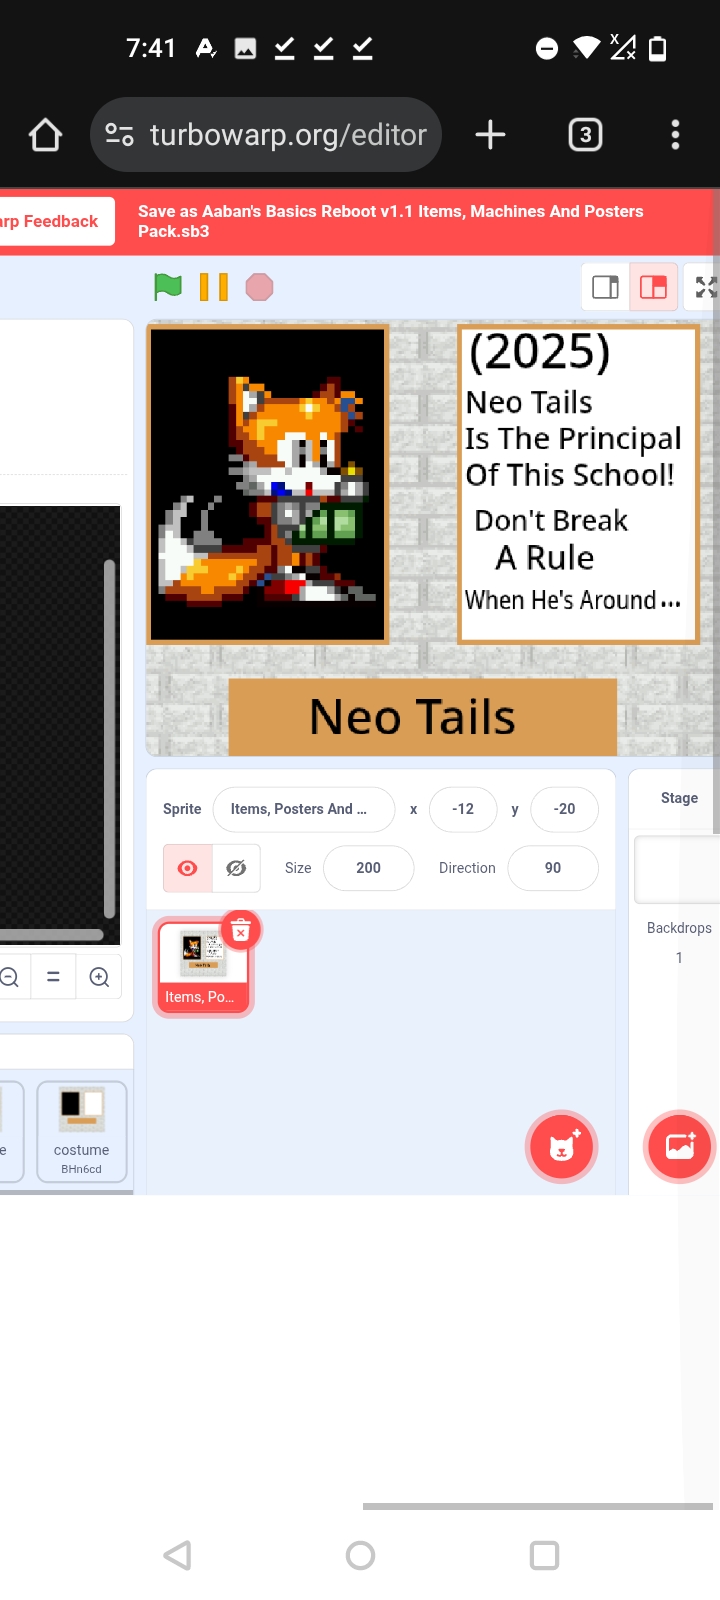
Task: Show sprite using the eye icon
Action: [187, 868]
